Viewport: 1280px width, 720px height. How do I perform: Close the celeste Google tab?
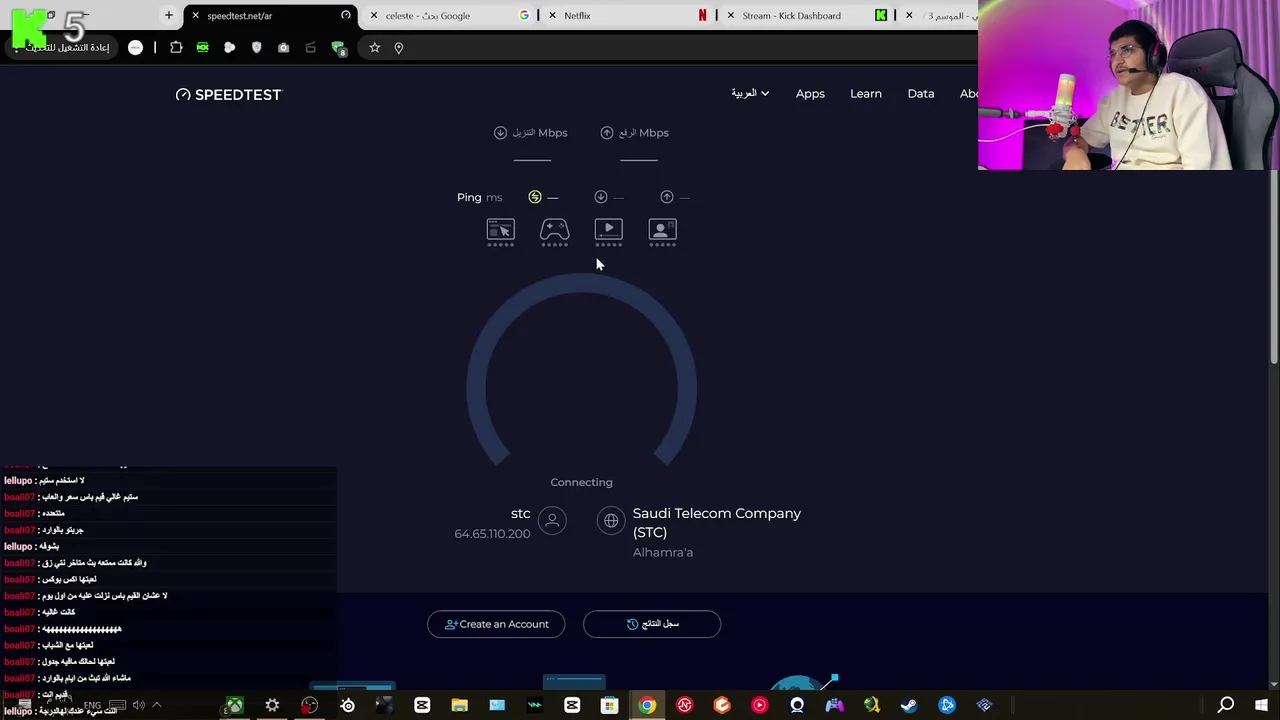click(374, 15)
